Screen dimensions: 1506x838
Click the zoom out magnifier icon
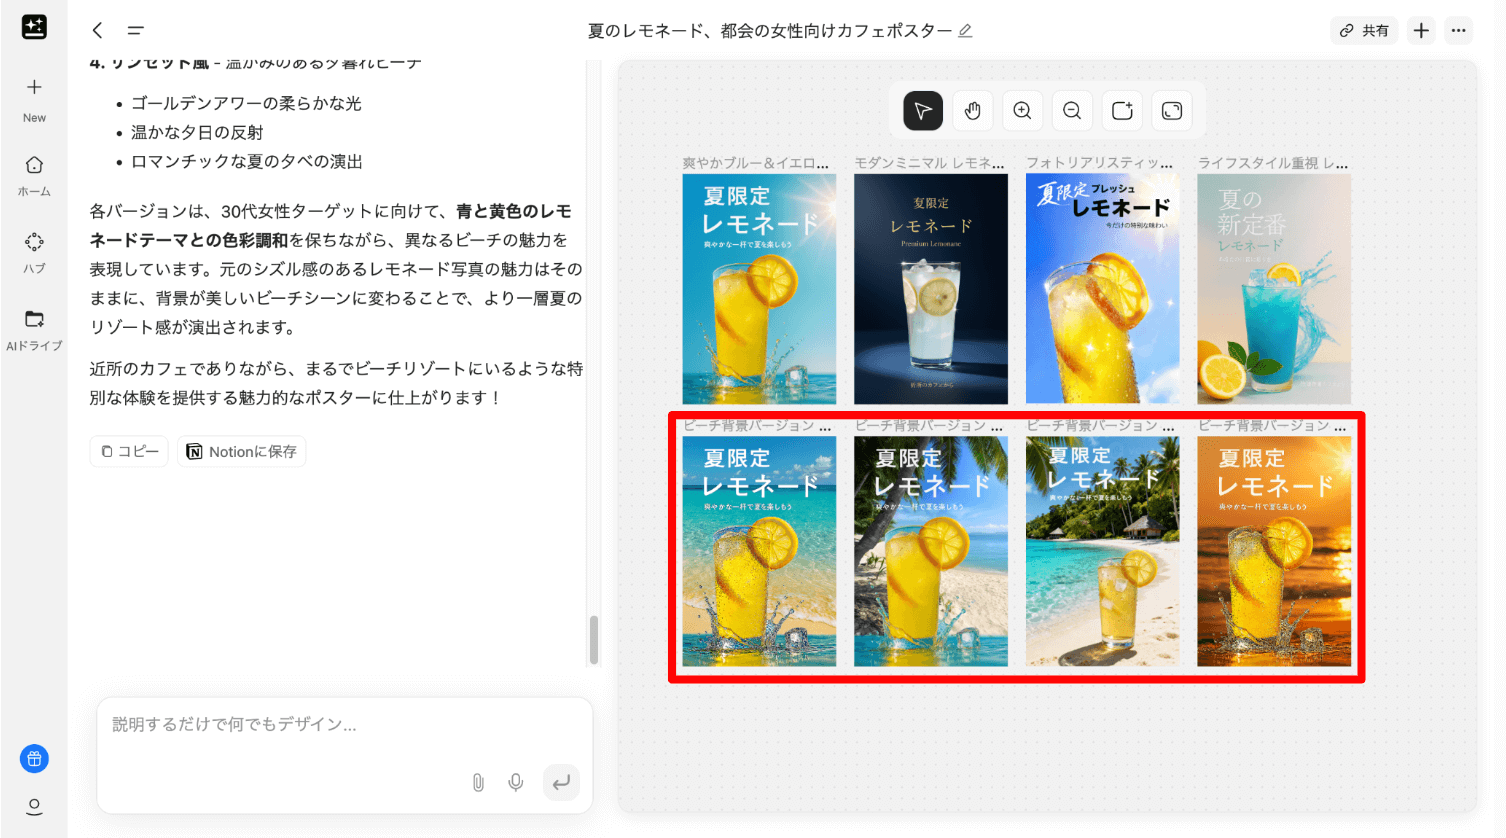coord(1072,111)
